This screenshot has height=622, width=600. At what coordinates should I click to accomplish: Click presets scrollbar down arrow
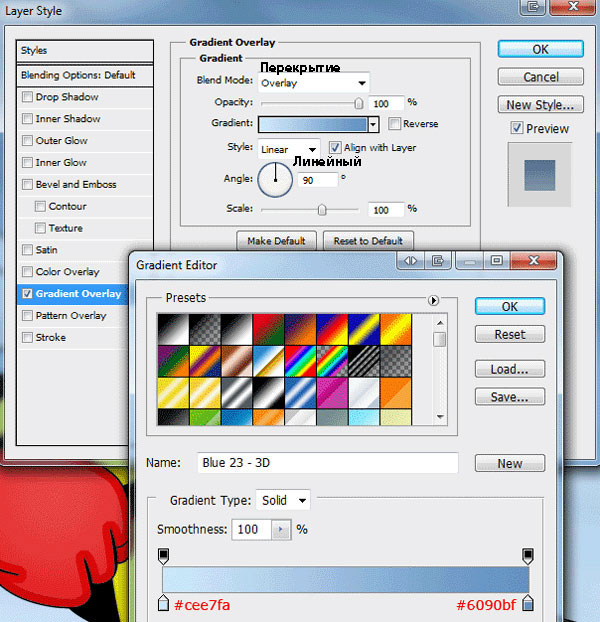pyautogui.click(x=440, y=417)
